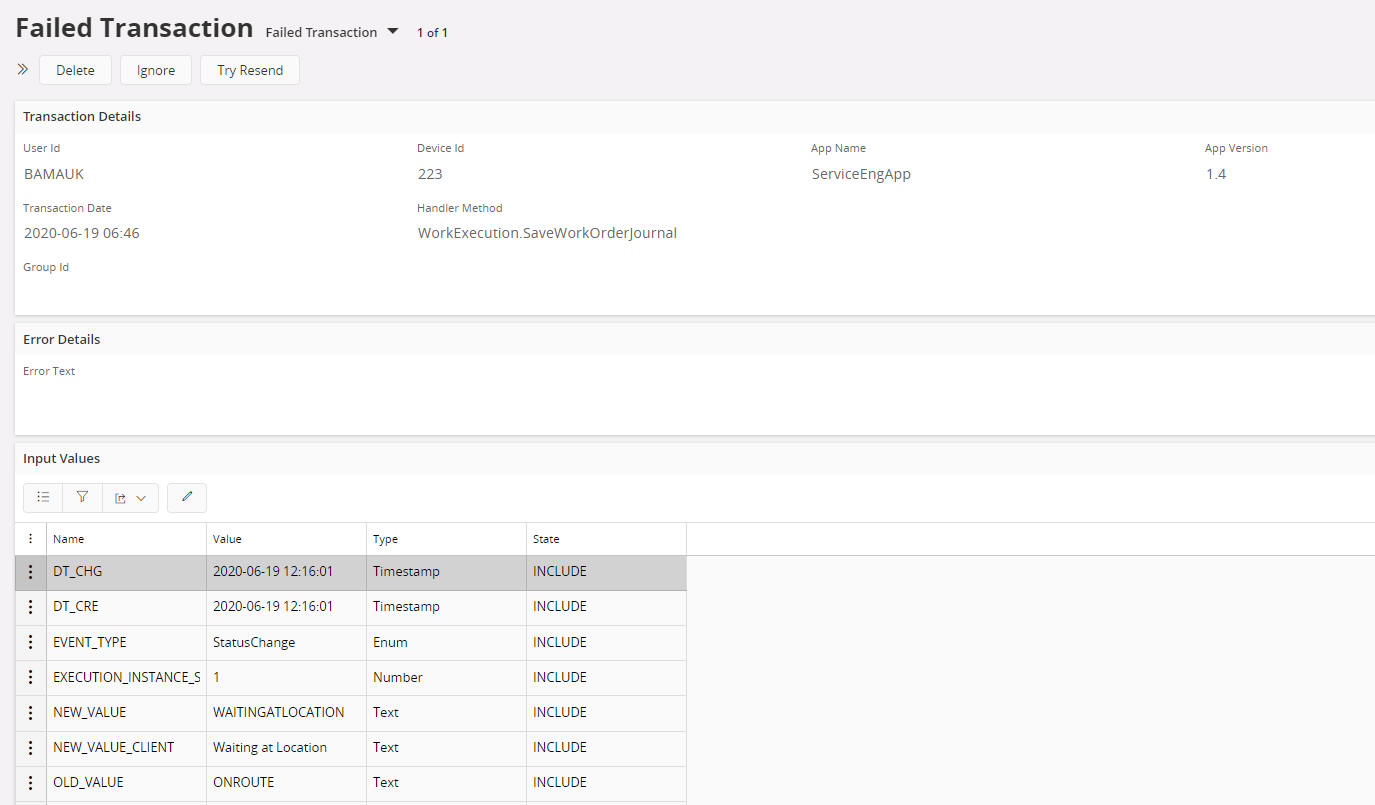Viewport: 1375px width, 805px height.
Task: Click the table header three-dot menu
Action: 31,539
